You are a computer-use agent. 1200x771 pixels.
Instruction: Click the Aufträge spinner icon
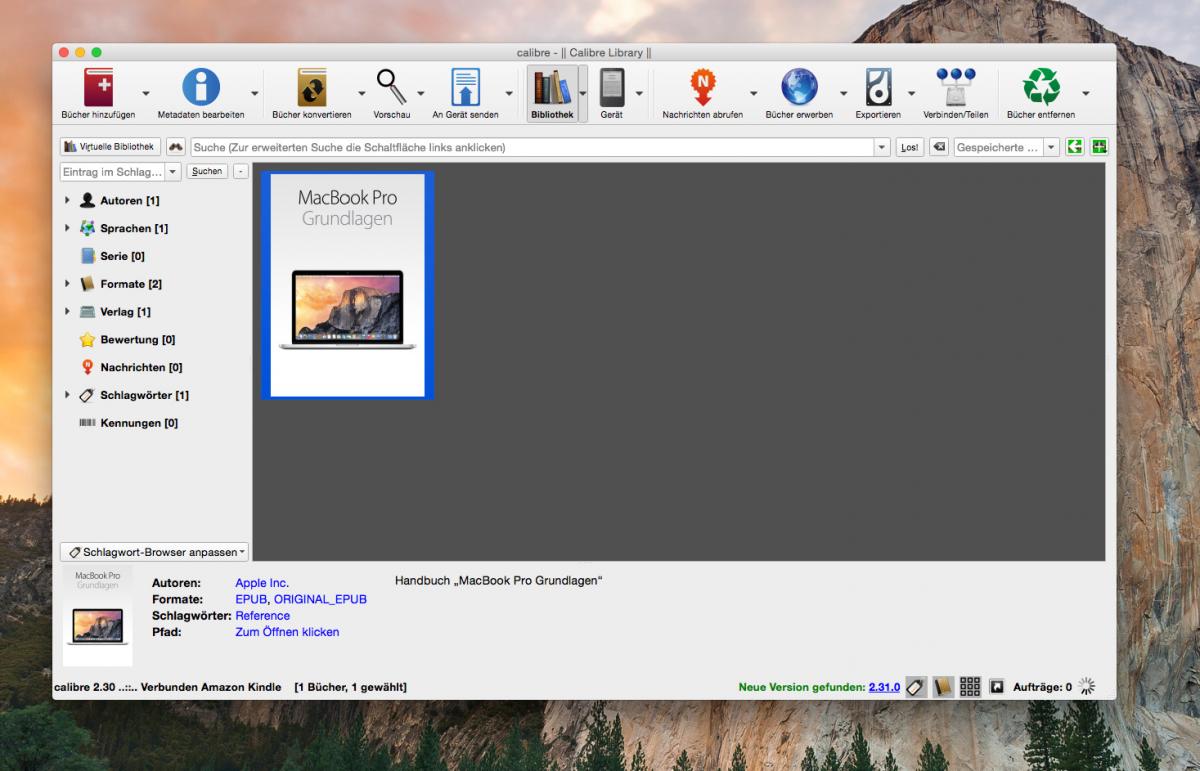click(x=1088, y=687)
